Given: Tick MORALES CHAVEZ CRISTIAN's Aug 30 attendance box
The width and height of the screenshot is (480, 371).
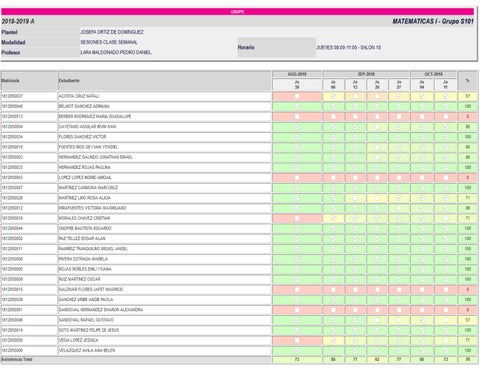Looking at the screenshot, I should pos(297,218).
